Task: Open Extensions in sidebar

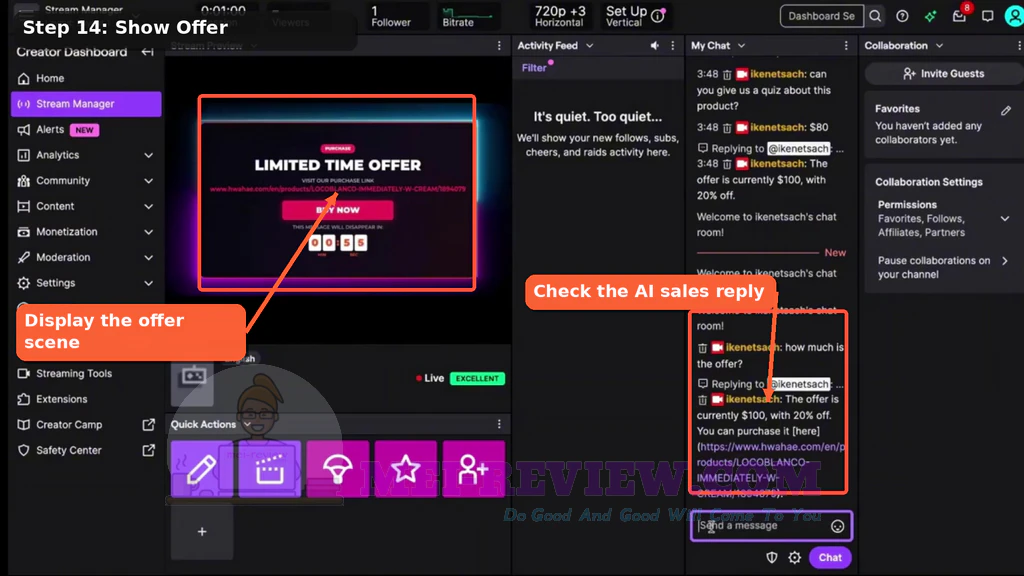Action: click(x=86, y=399)
